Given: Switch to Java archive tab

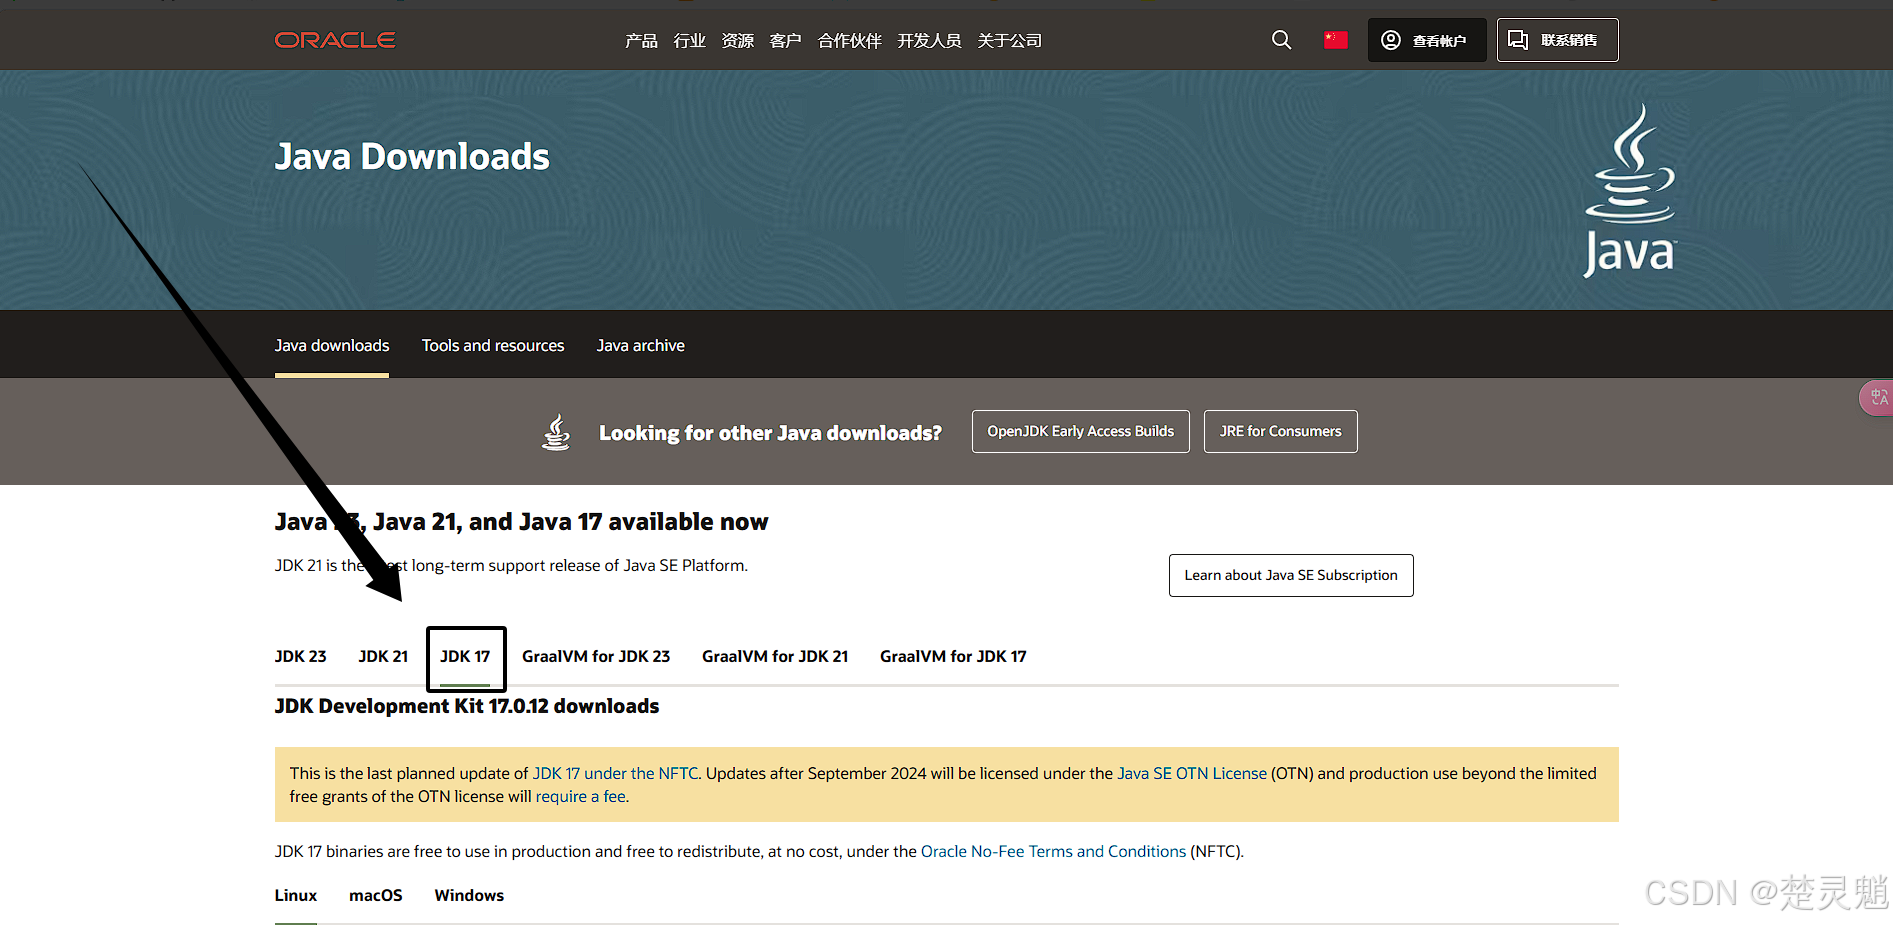Looking at the screenshot, I should pos(641,345).
